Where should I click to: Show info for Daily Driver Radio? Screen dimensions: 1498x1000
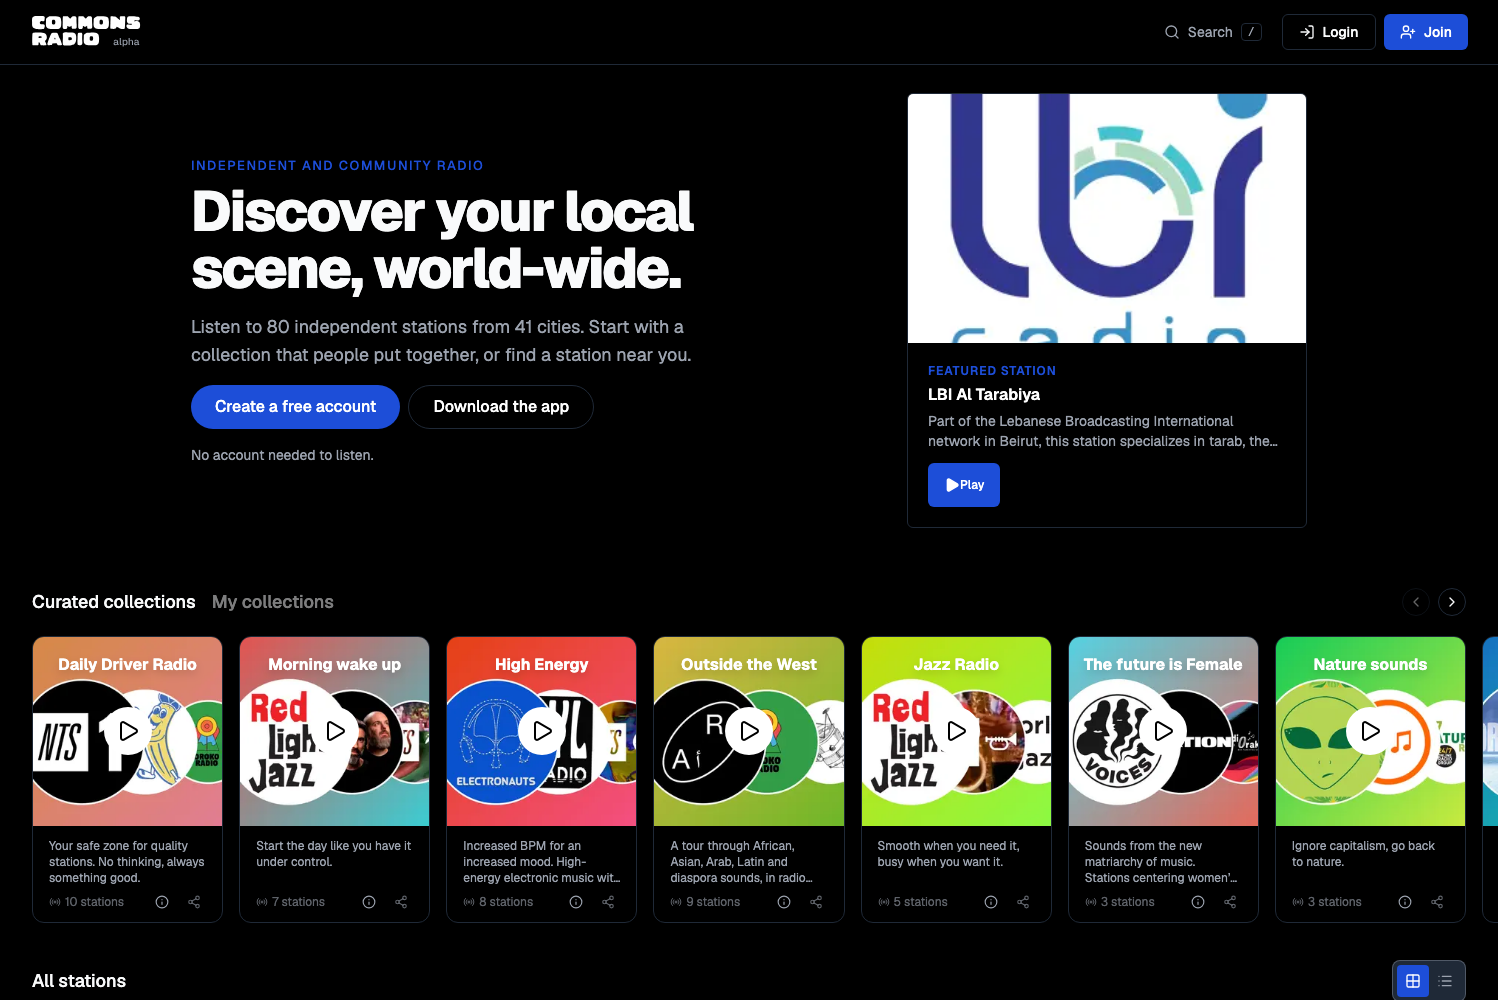tap(162, 902)
